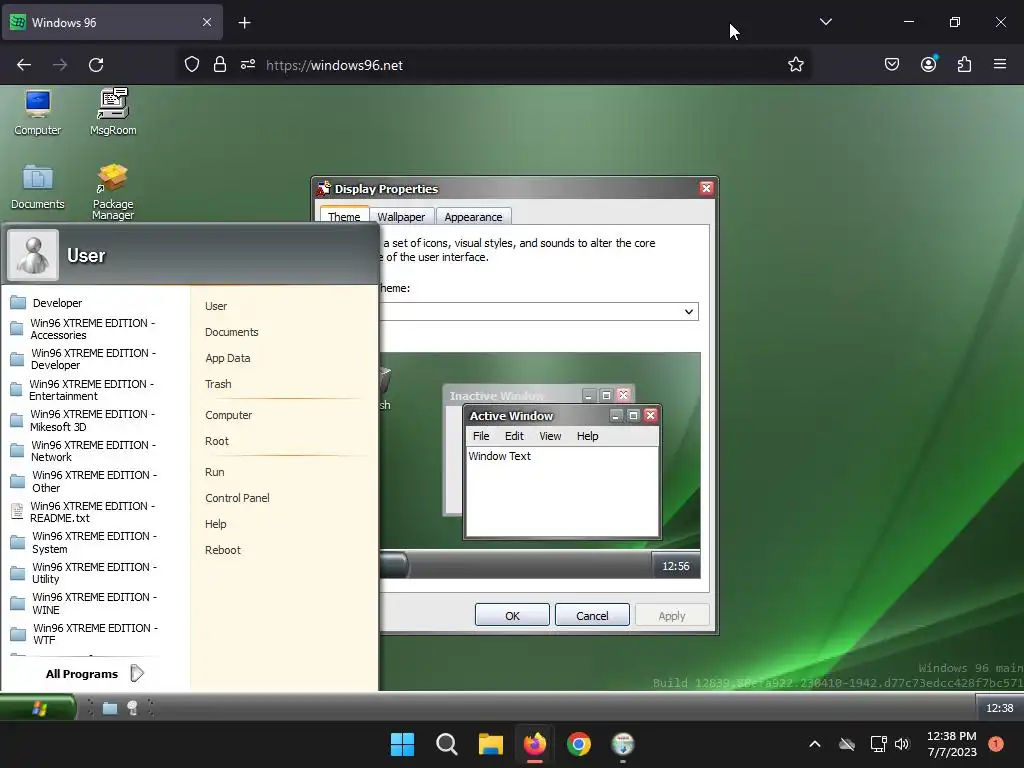Open the second quick-launch icon beside the folder

(133, 708)
